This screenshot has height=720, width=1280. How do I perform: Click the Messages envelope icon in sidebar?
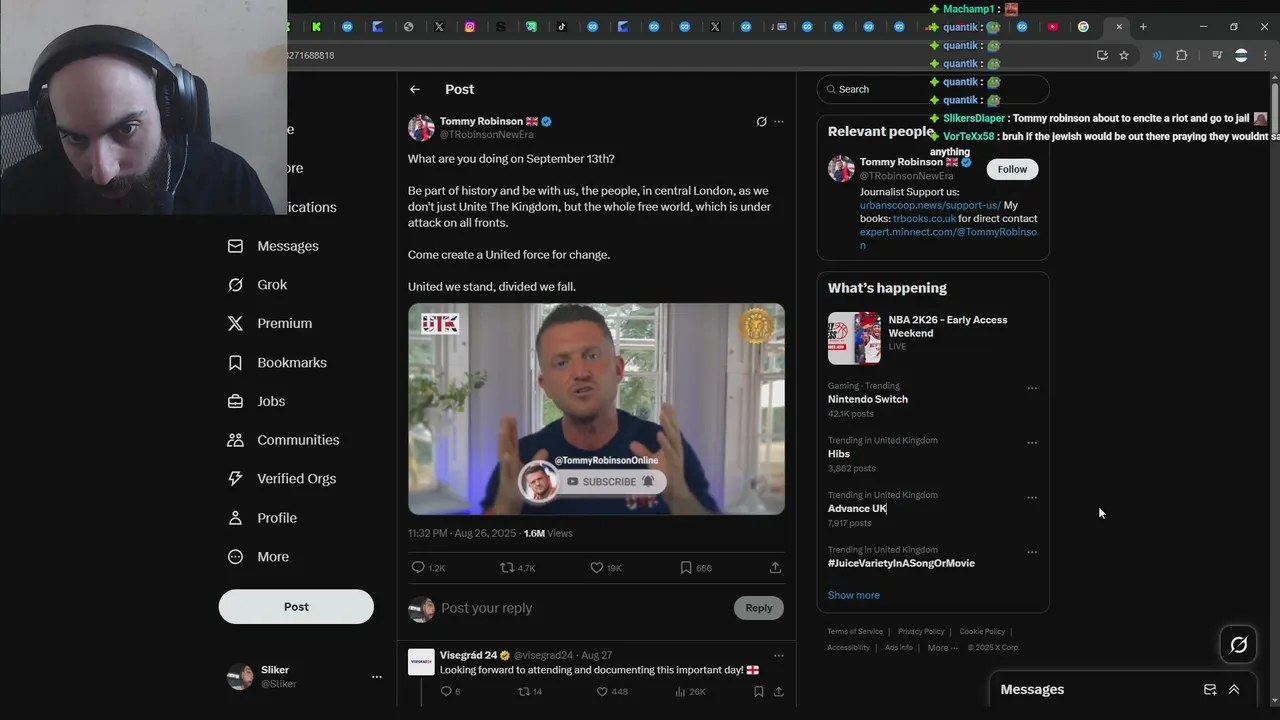[x=235, y=246]
